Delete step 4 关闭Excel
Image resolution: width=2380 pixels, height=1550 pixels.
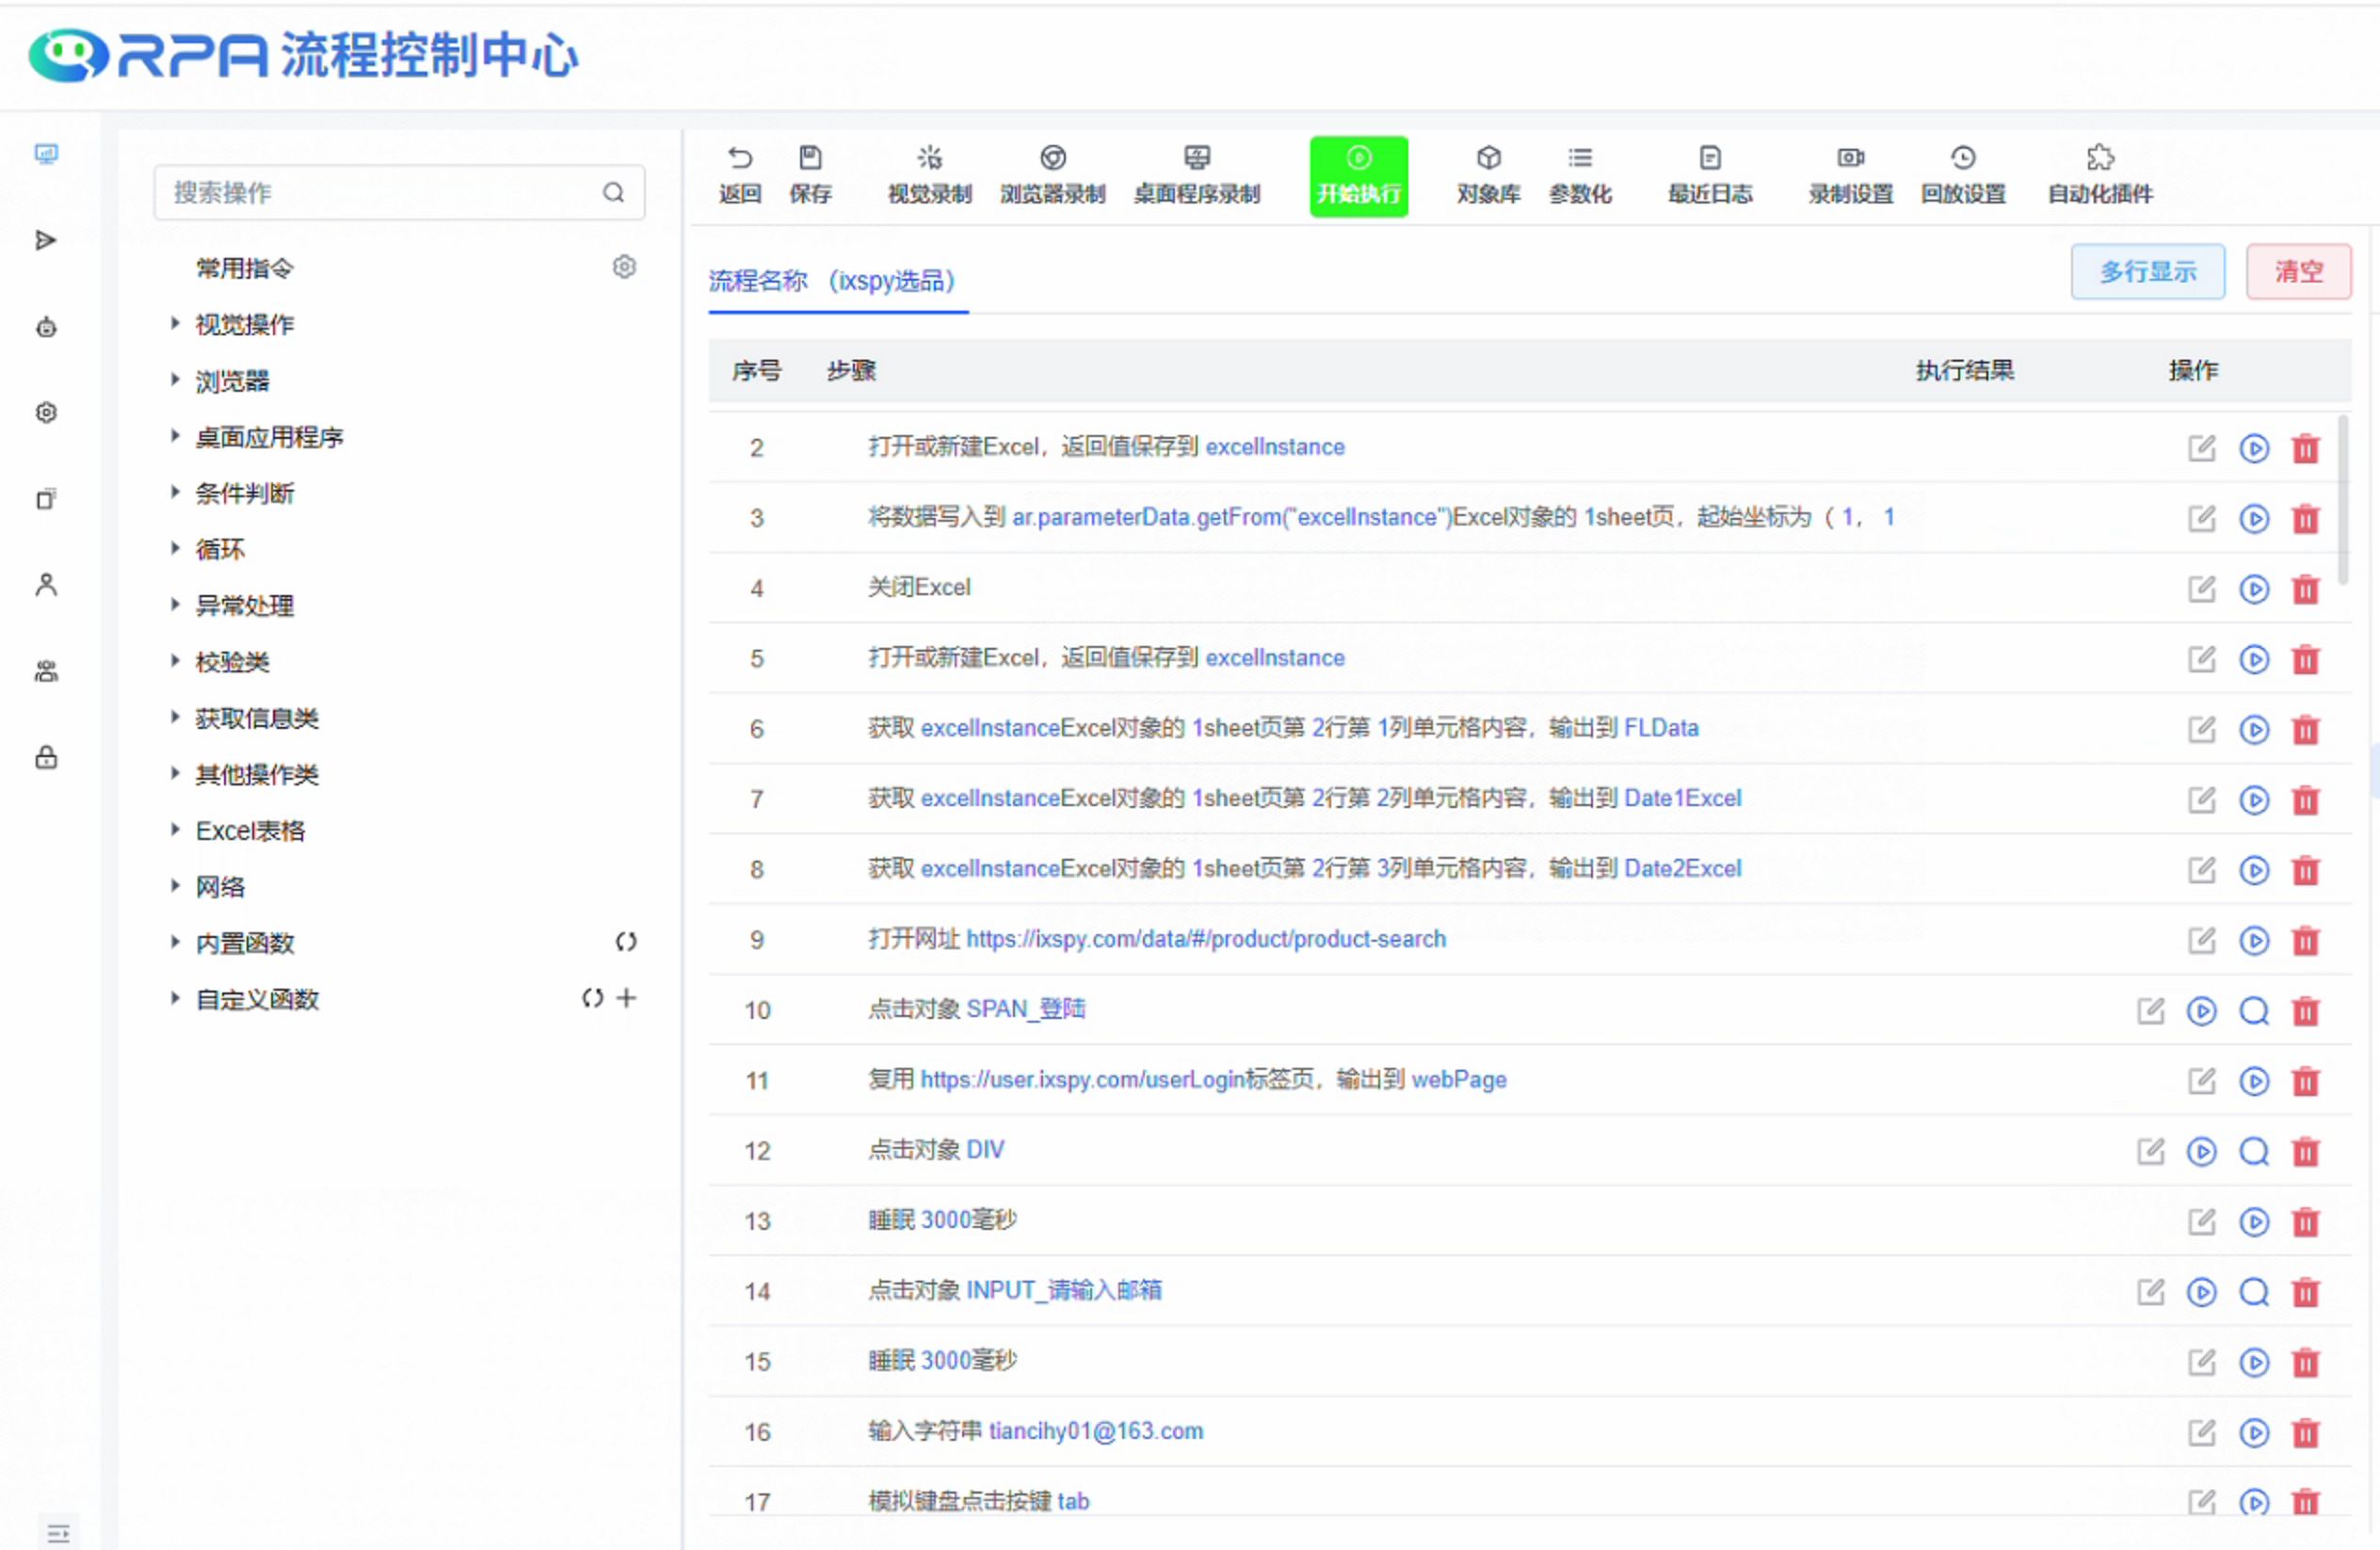(2305, 589)
